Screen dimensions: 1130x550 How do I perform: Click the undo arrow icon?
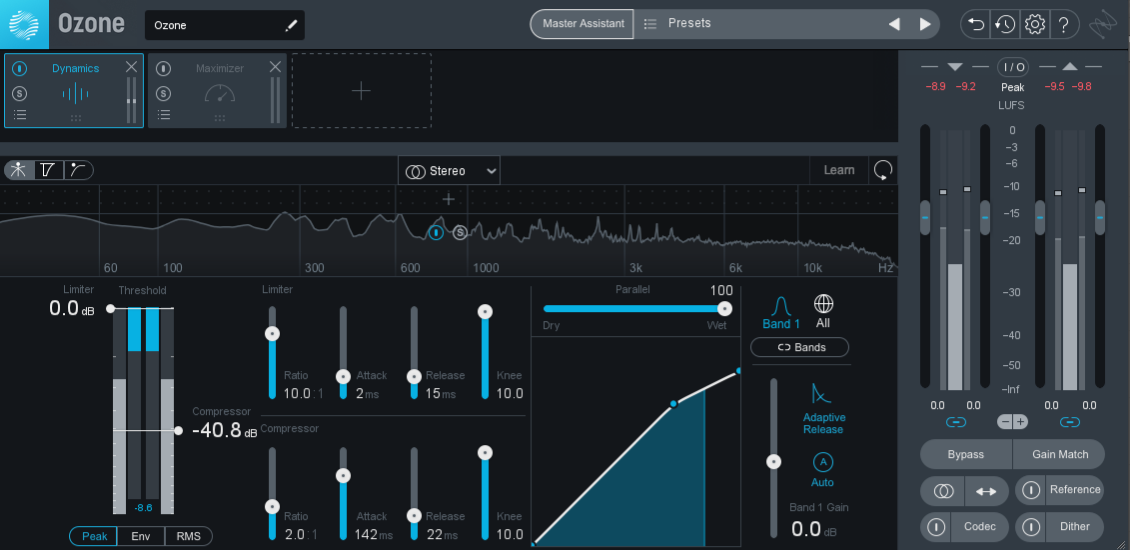point(976,25)
